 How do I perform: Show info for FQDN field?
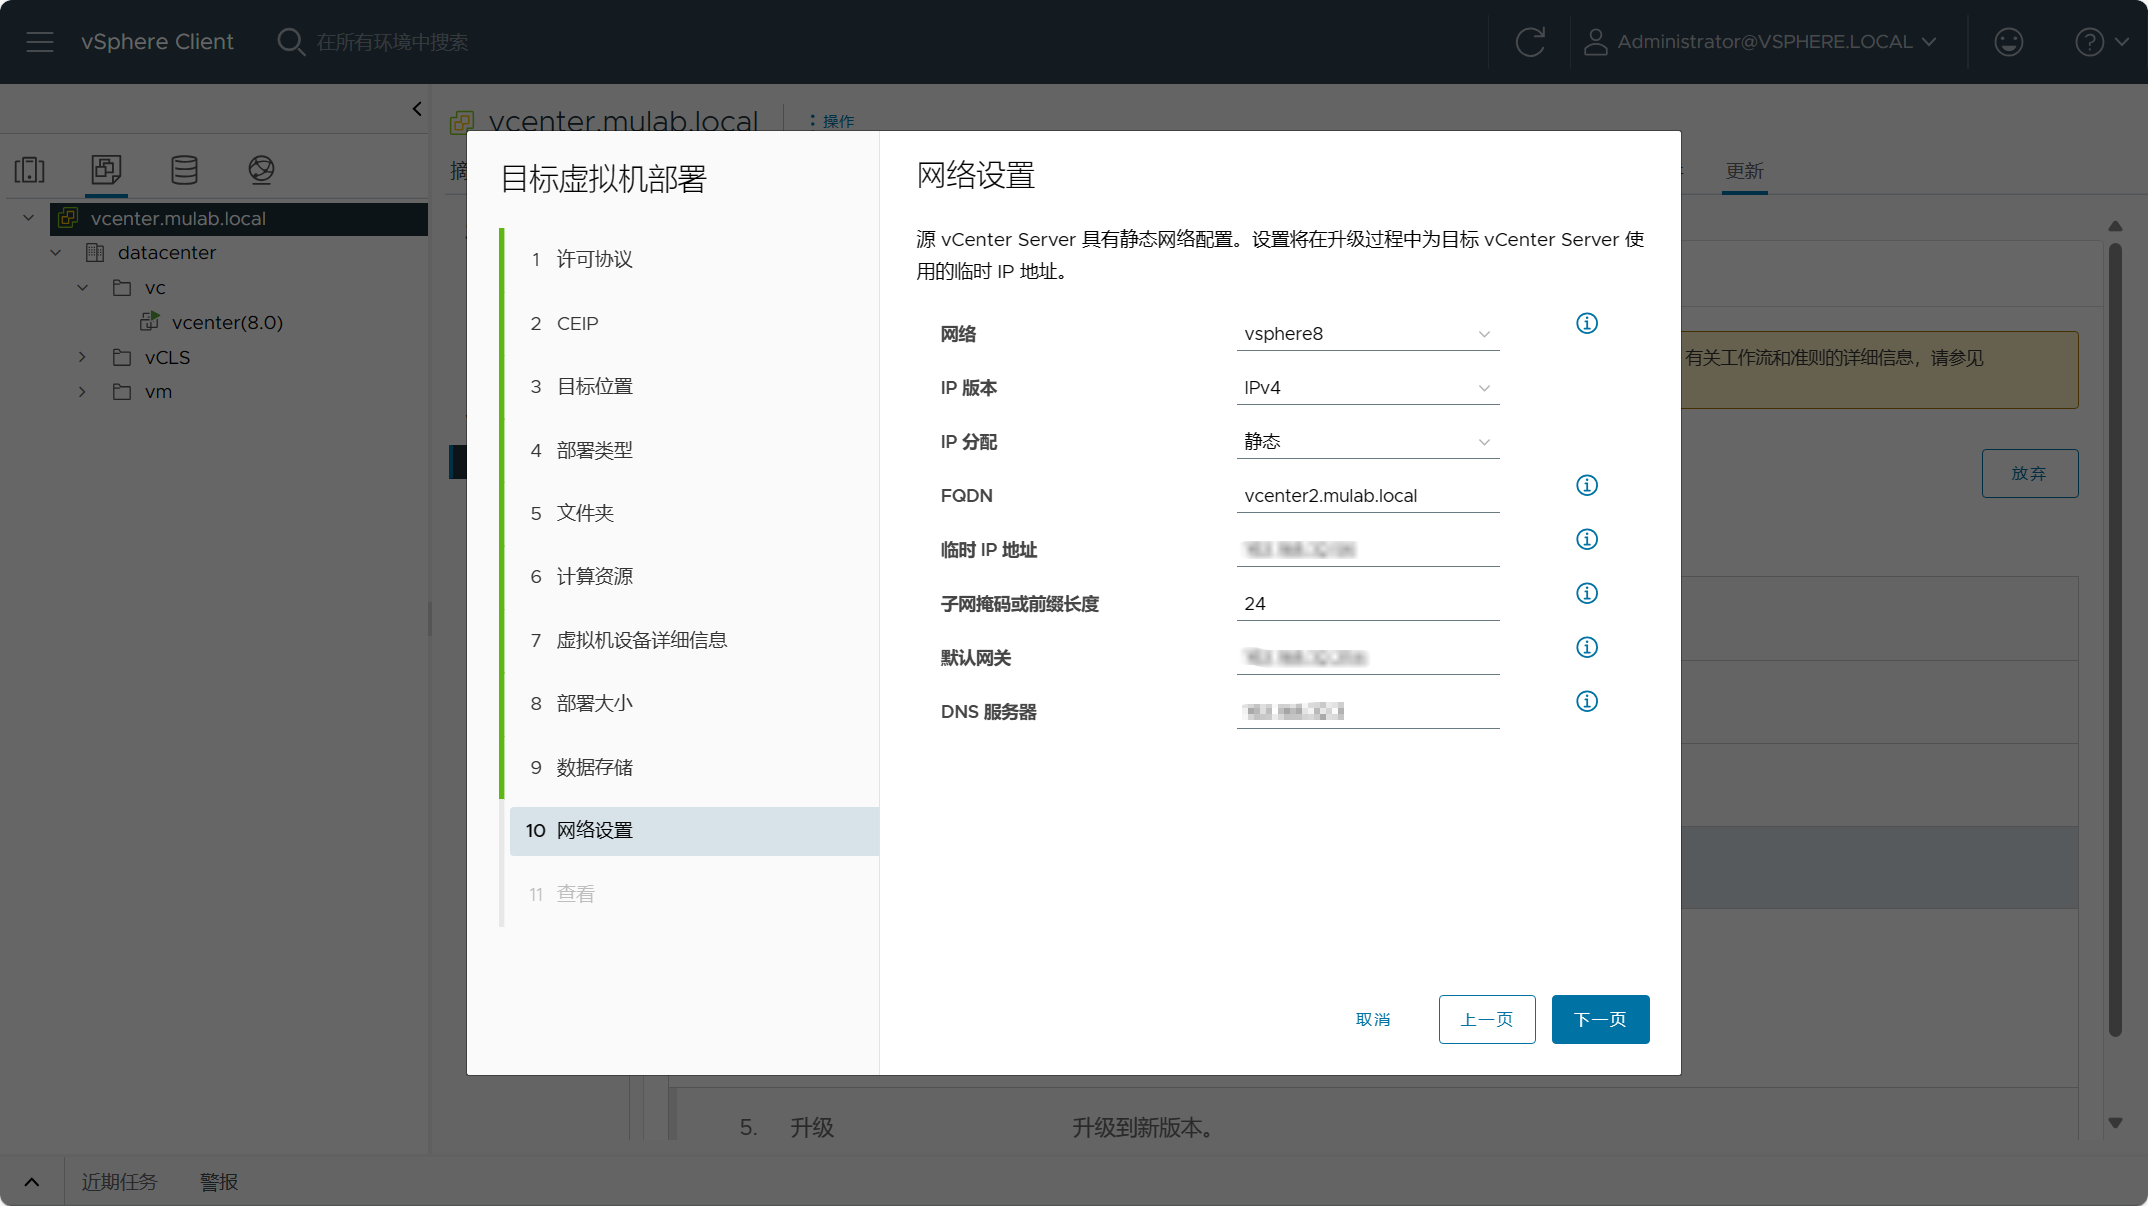[x=1587, y=485]
